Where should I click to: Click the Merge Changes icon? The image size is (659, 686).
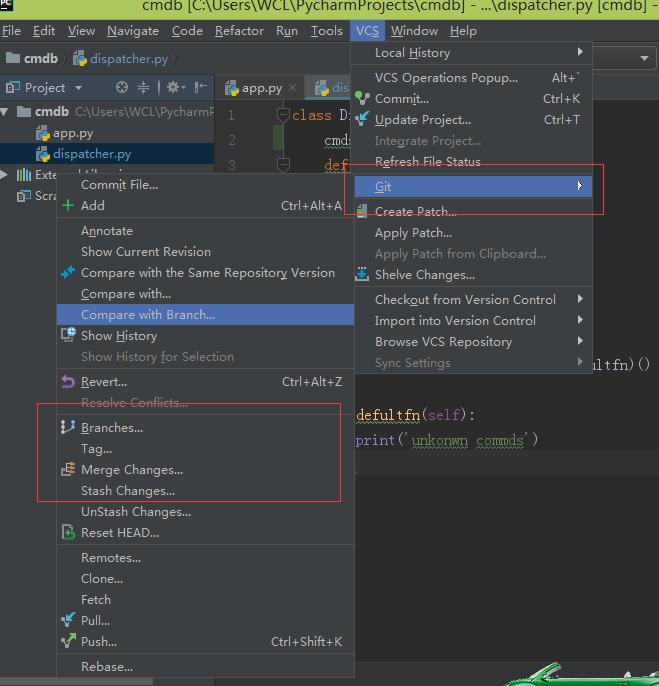click(68, 469)
